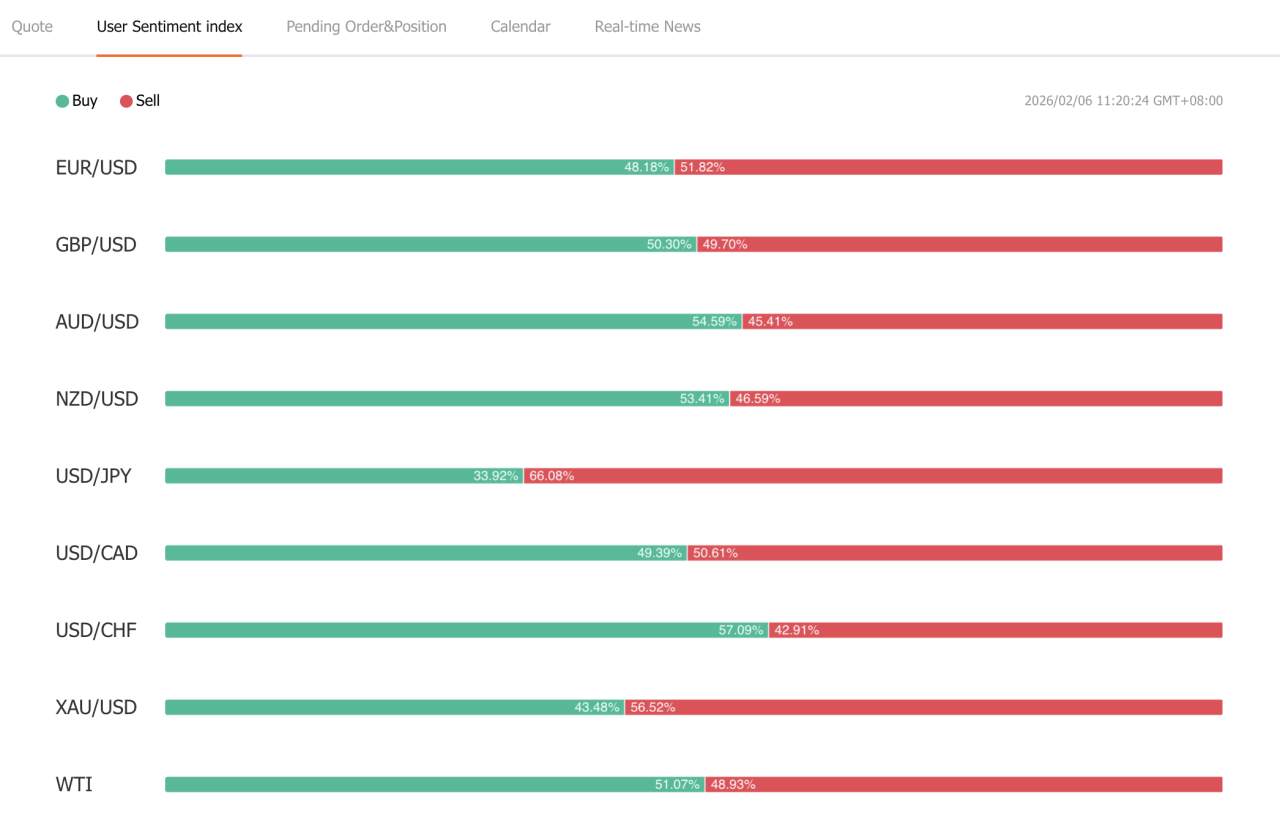
Task: Click the WTI pair label
Action: click(x=74, y=784)
